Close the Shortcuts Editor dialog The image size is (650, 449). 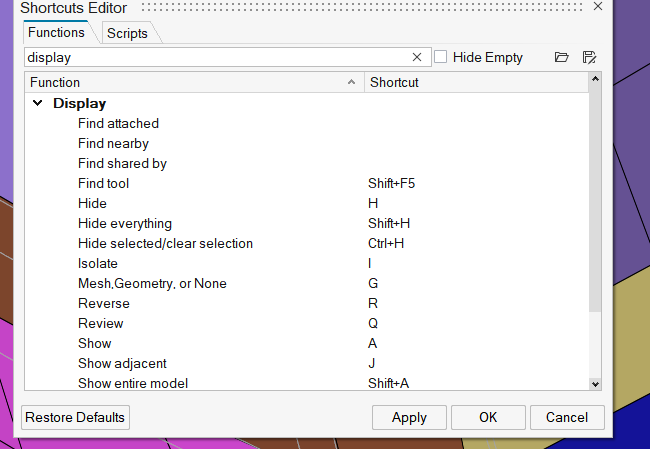(598, 6)
